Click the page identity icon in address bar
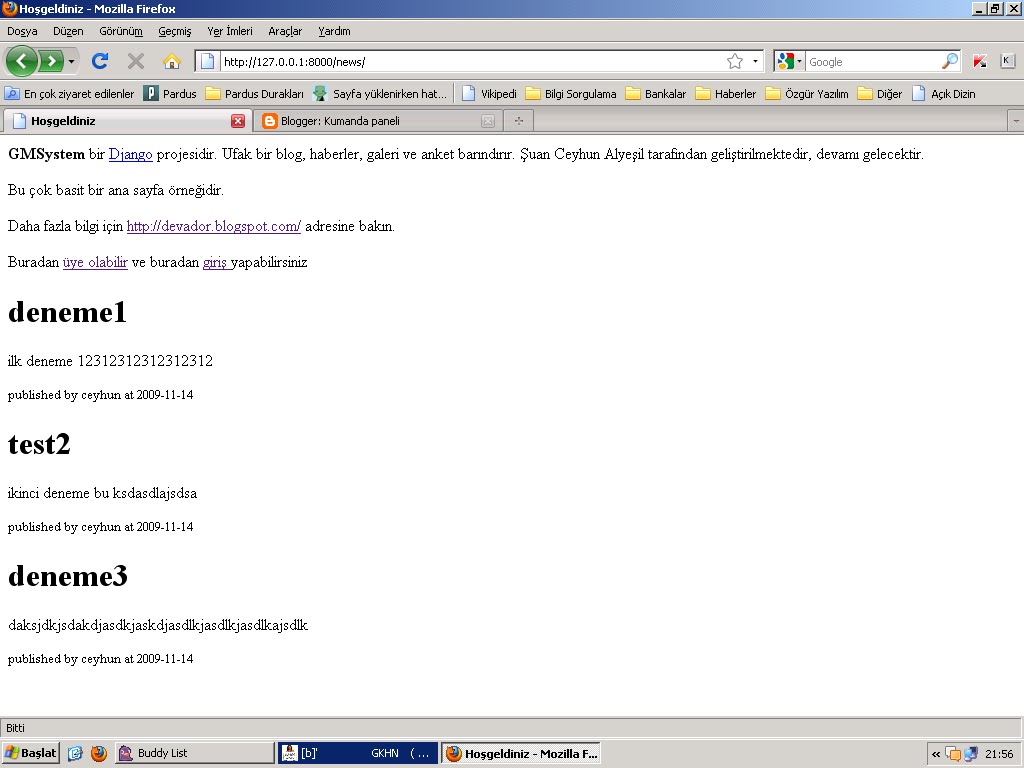 [x=207, y=61]
